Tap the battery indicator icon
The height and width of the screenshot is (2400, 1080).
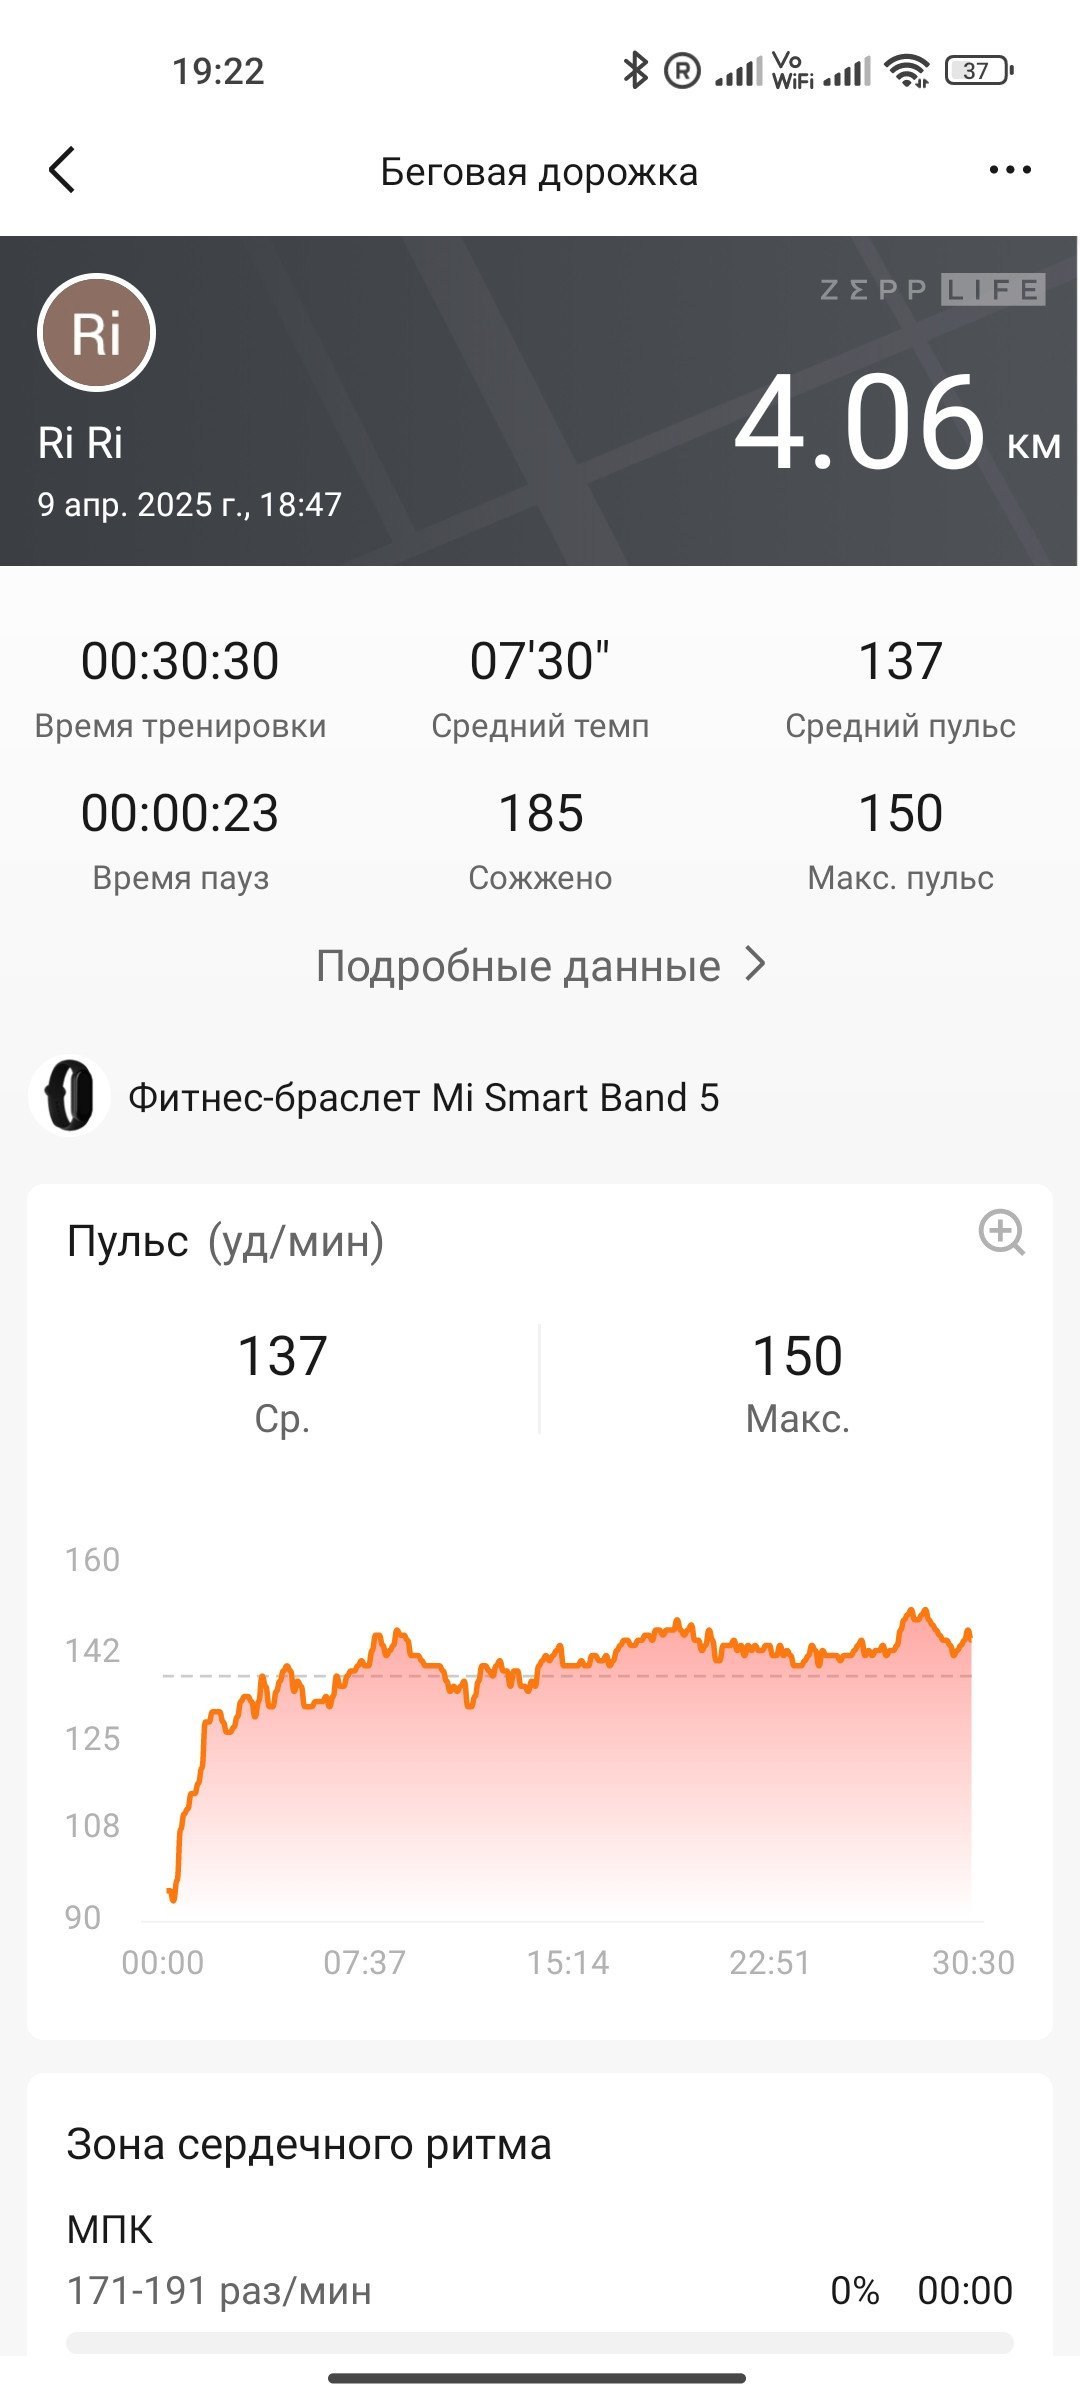click(979, 71)
